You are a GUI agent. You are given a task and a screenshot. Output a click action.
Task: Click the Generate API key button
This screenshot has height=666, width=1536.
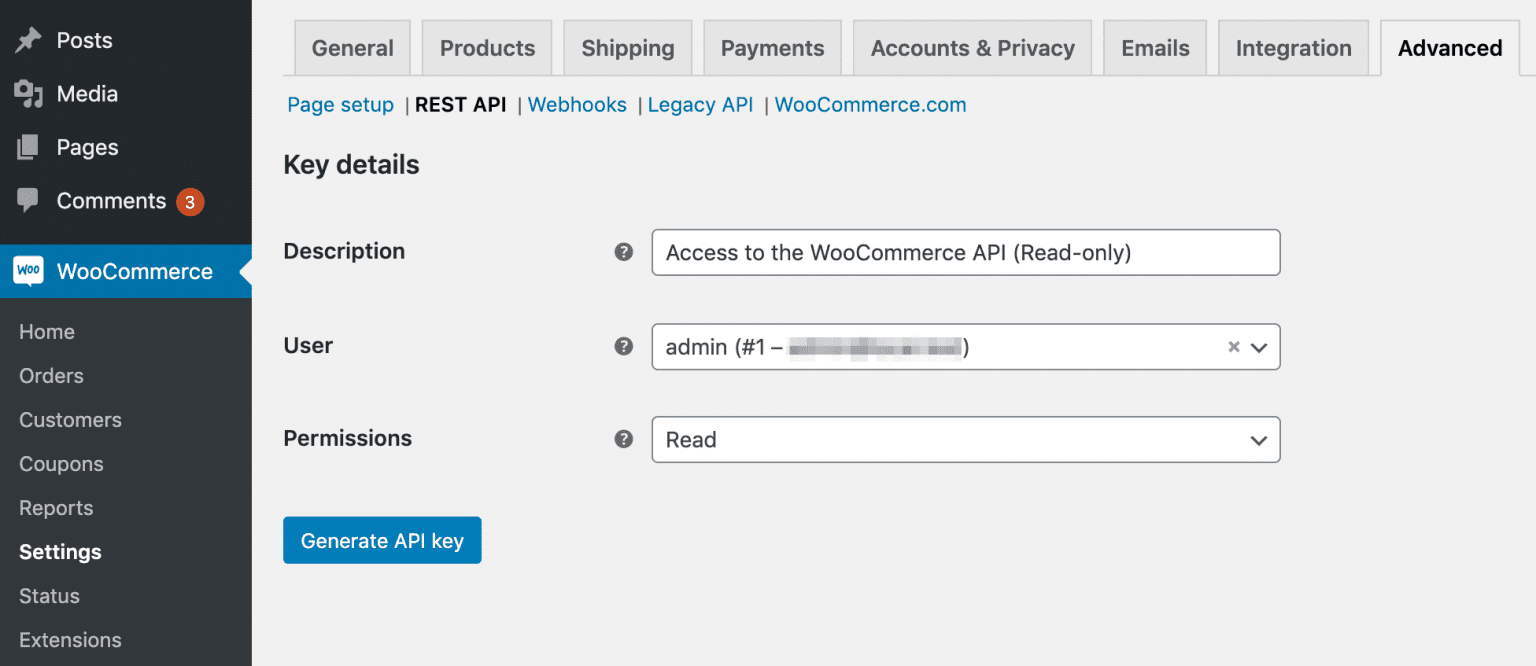(x=382, y=540)
